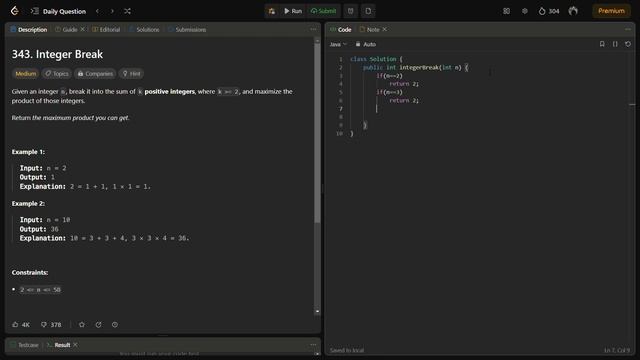
Task: Reset code to default with revert icon
Action: click(628, 44)
